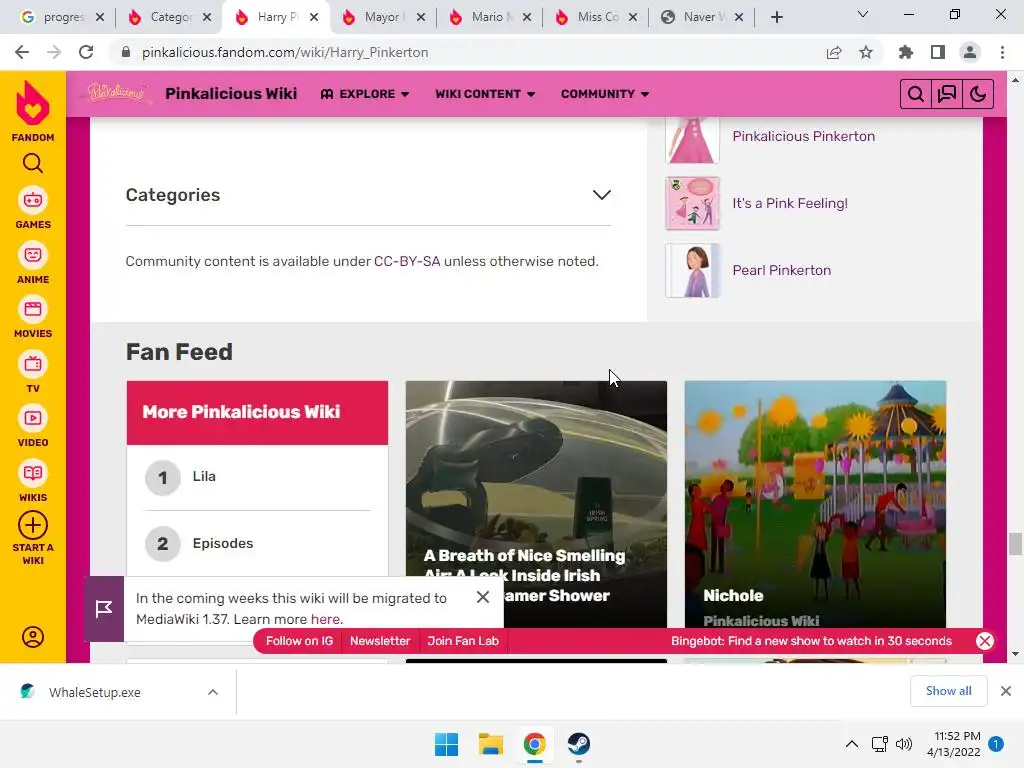
Task: Show hidden system tray icons
Action: [x=852, y=744]
